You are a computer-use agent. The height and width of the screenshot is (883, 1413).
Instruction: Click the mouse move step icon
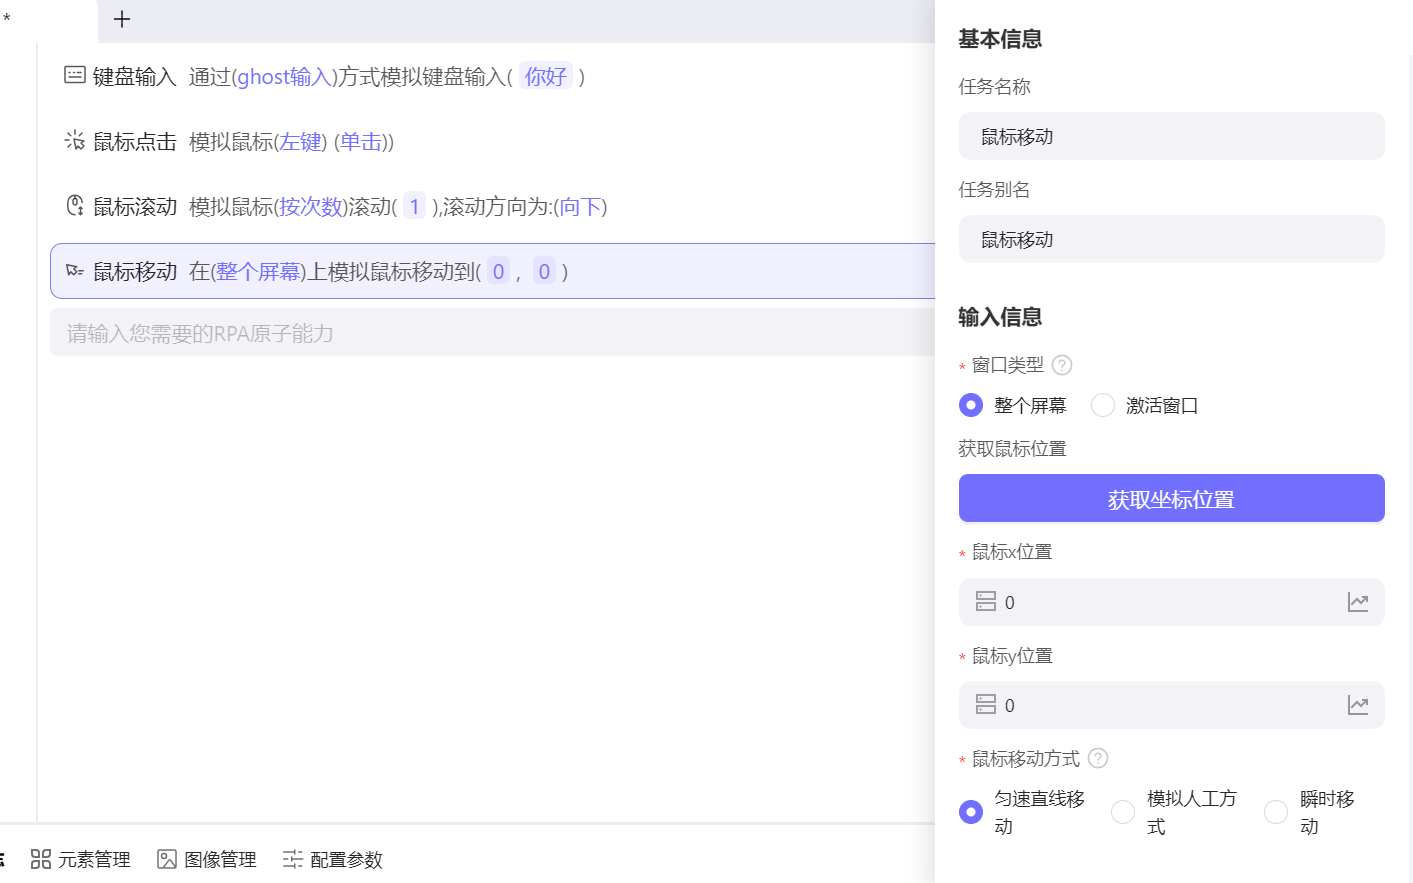tap(75, 271)
